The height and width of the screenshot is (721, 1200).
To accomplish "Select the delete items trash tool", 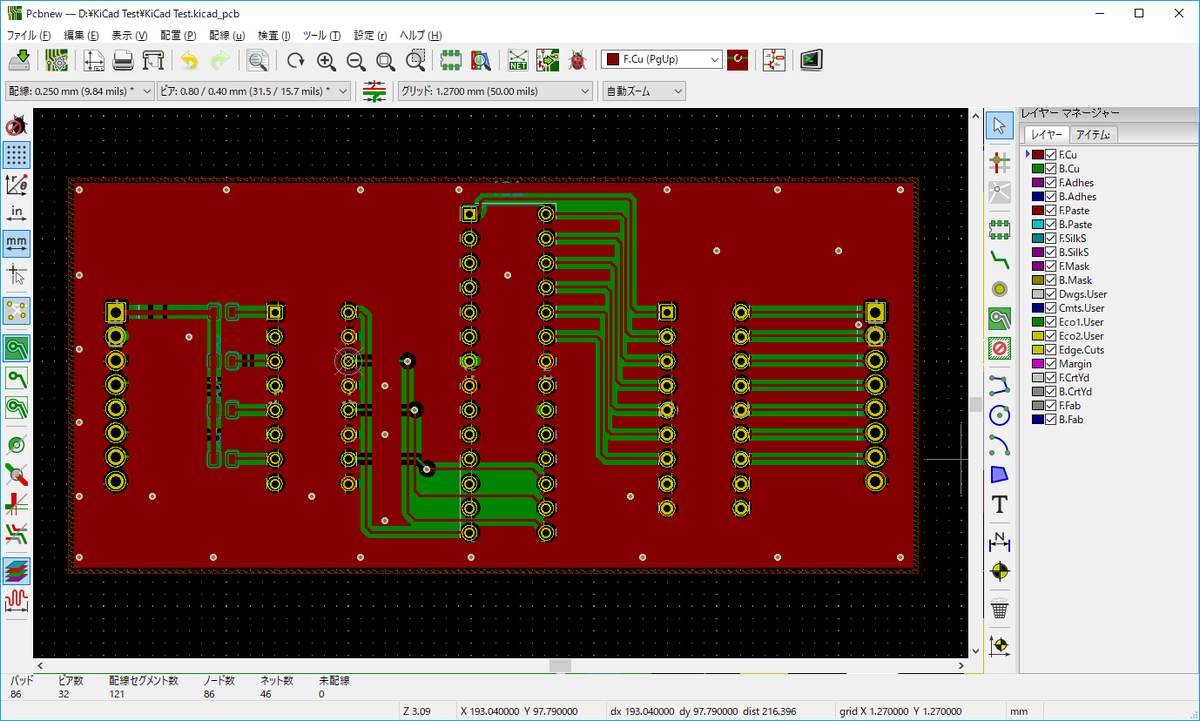I will (x=999, y=608).
